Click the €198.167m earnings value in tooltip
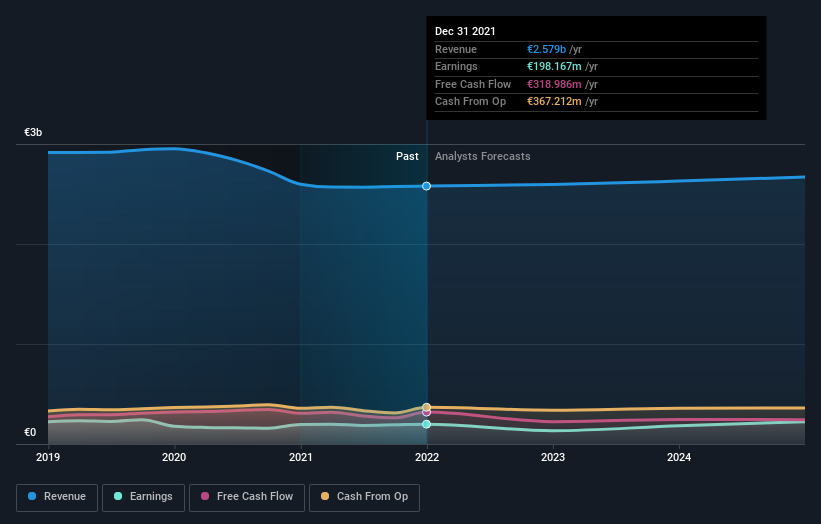Viewport: 821px width, 524px height. click(x=554, y=66)
